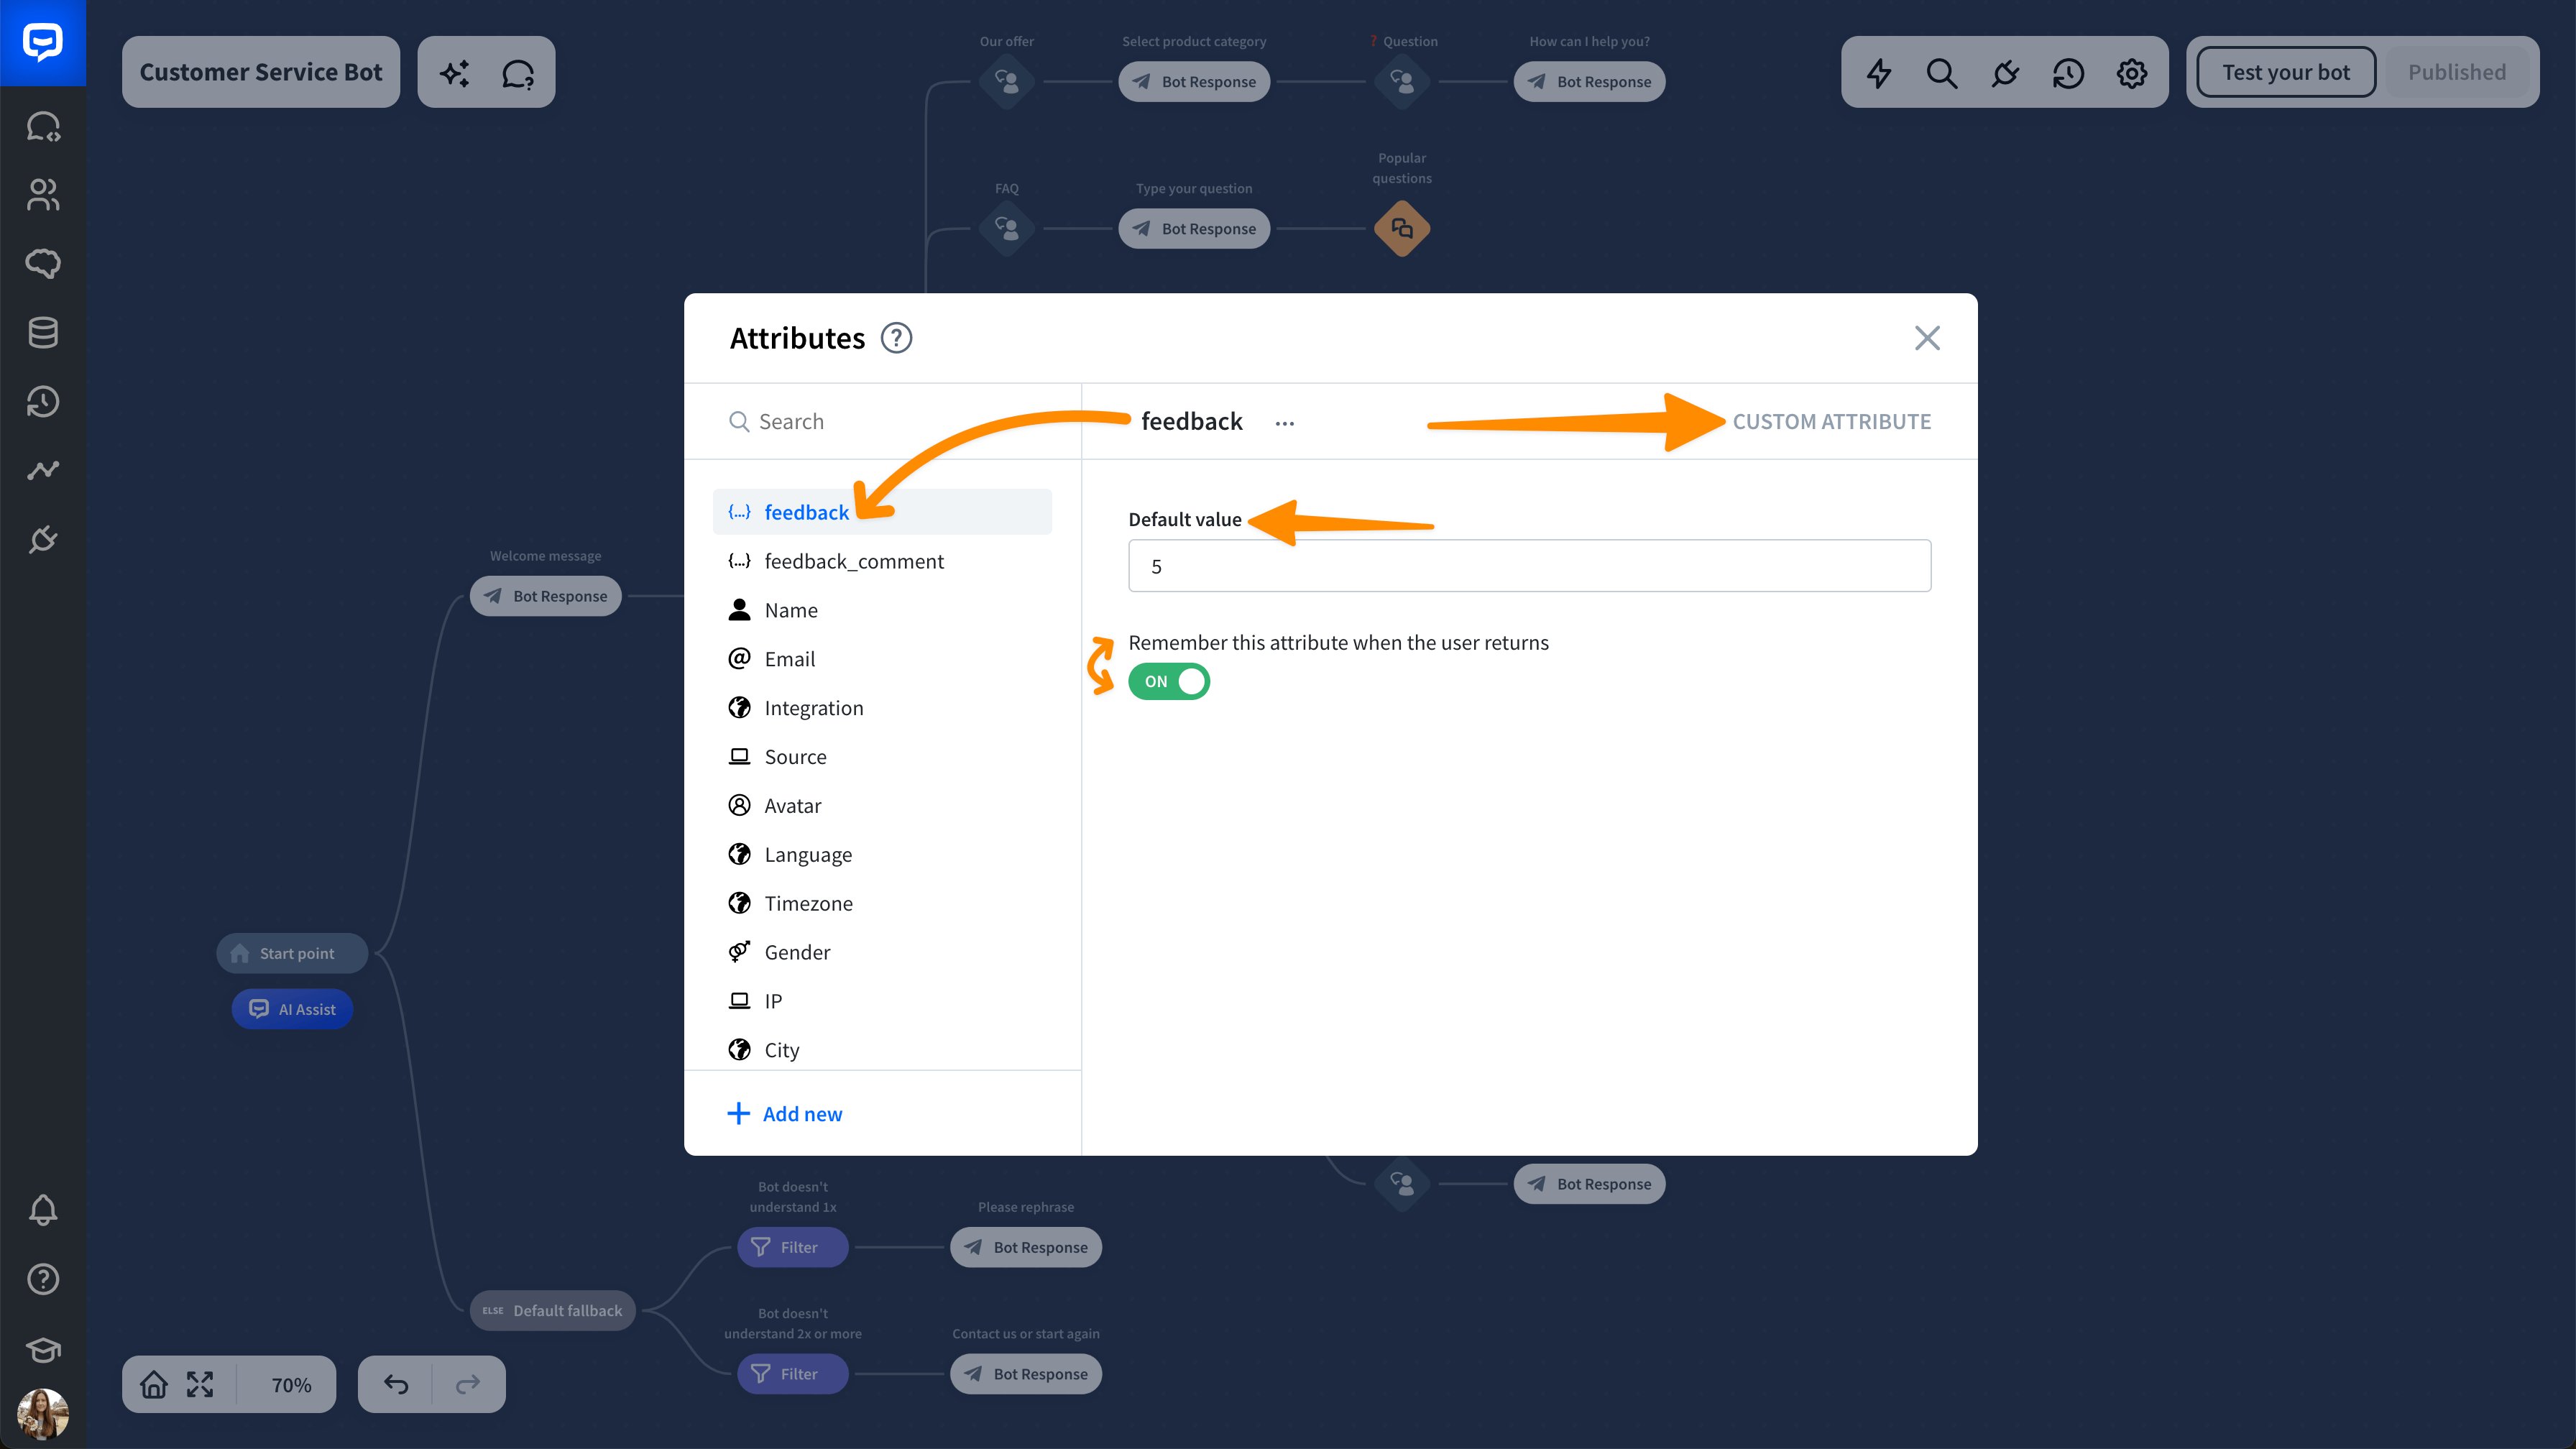Image resolution: width=2576 pixels, height=1449 pixels.
Task: Open the database icon in left sidebar
Action: click(43, 333)
